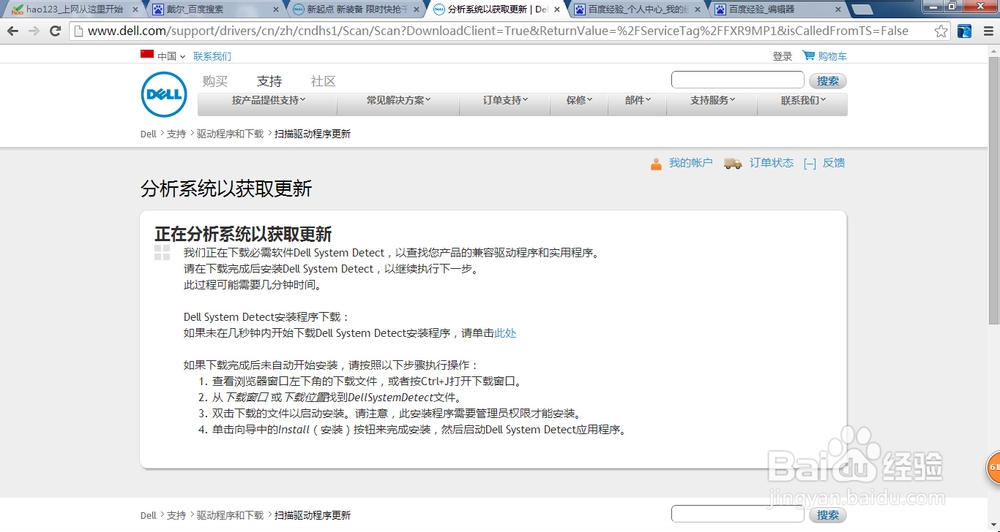Expand the 中国 country dropdown
Image resolution: width=1000 pixels, height=532 pixels.
coord(171,56)
